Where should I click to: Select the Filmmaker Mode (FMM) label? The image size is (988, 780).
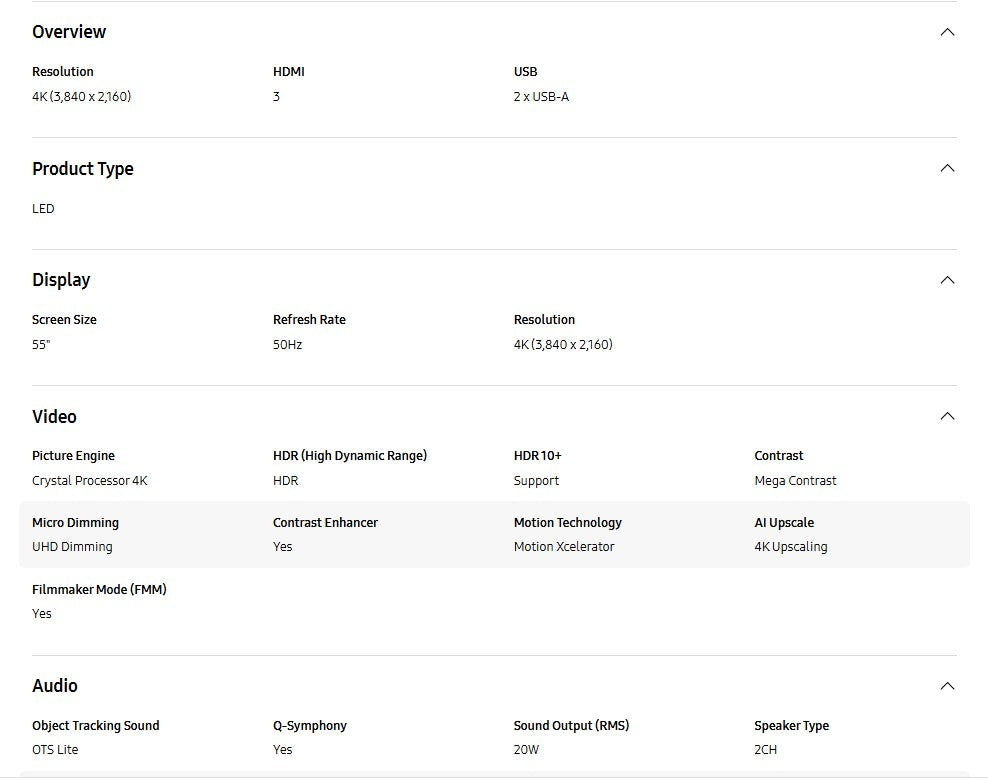[99, 590]
